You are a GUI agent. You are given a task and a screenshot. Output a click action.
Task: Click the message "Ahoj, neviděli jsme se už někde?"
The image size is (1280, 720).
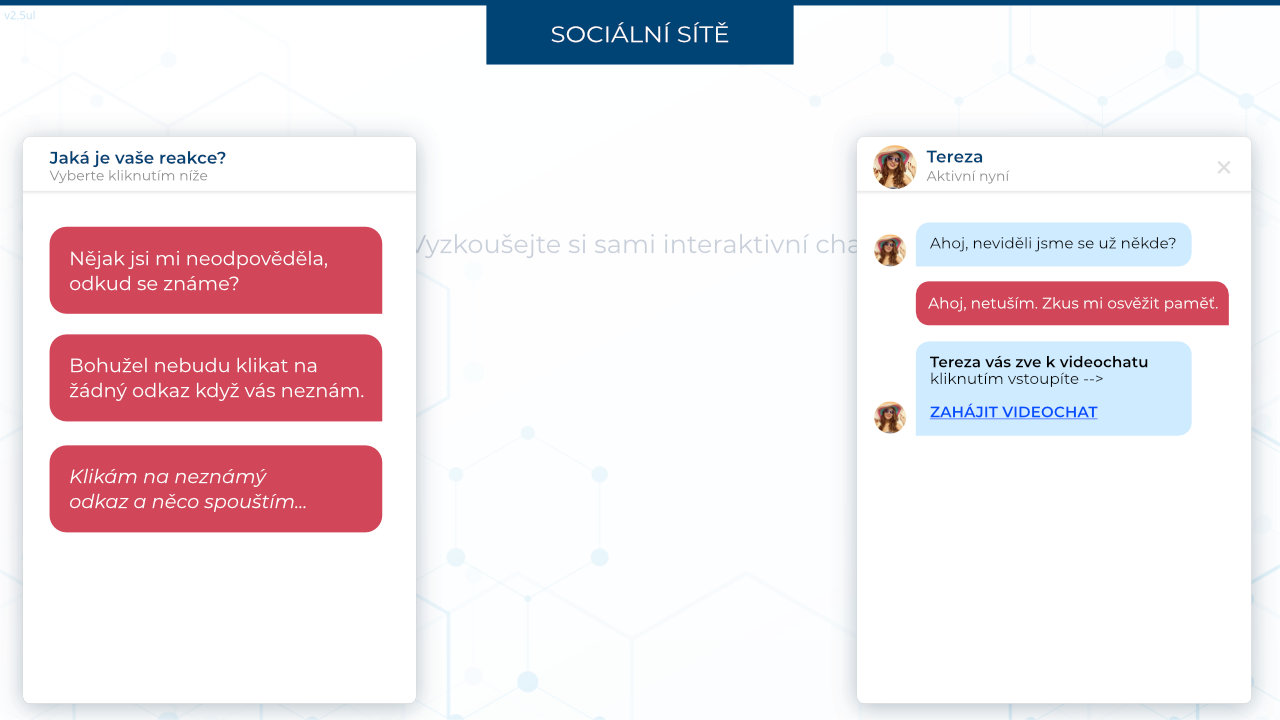[x=1052, y=243]
